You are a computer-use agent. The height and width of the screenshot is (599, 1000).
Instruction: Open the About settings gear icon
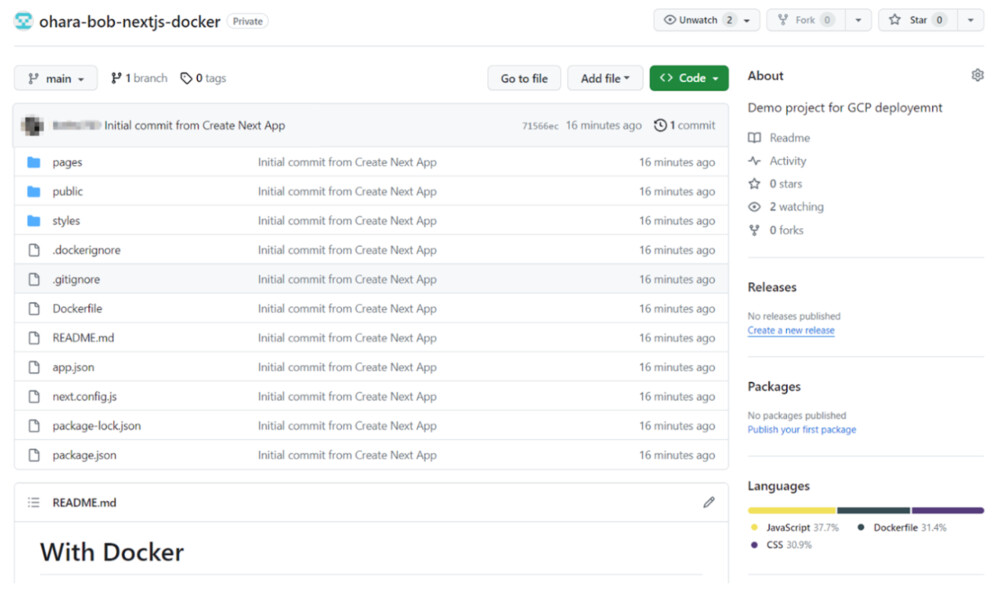tap(977, 76)
